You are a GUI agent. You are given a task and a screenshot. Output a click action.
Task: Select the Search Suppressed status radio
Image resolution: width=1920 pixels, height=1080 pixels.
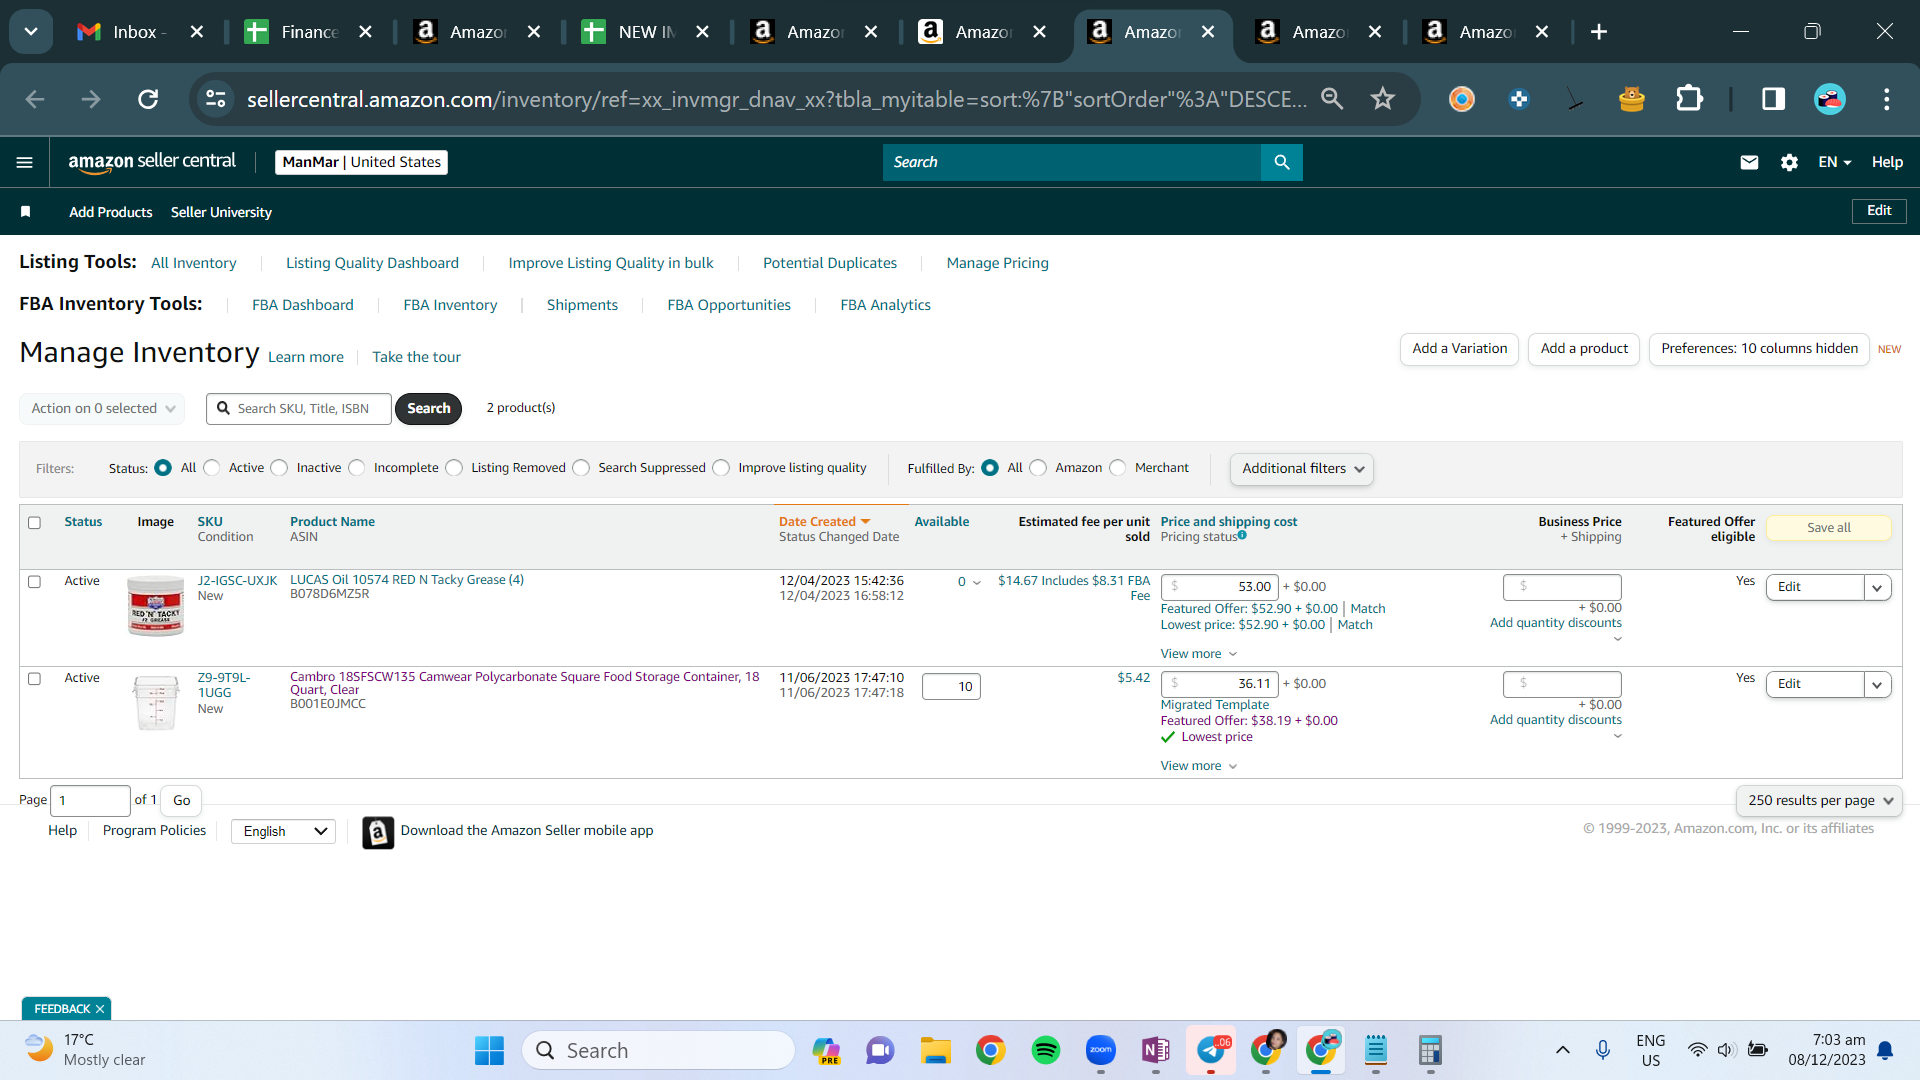(581, 468)
